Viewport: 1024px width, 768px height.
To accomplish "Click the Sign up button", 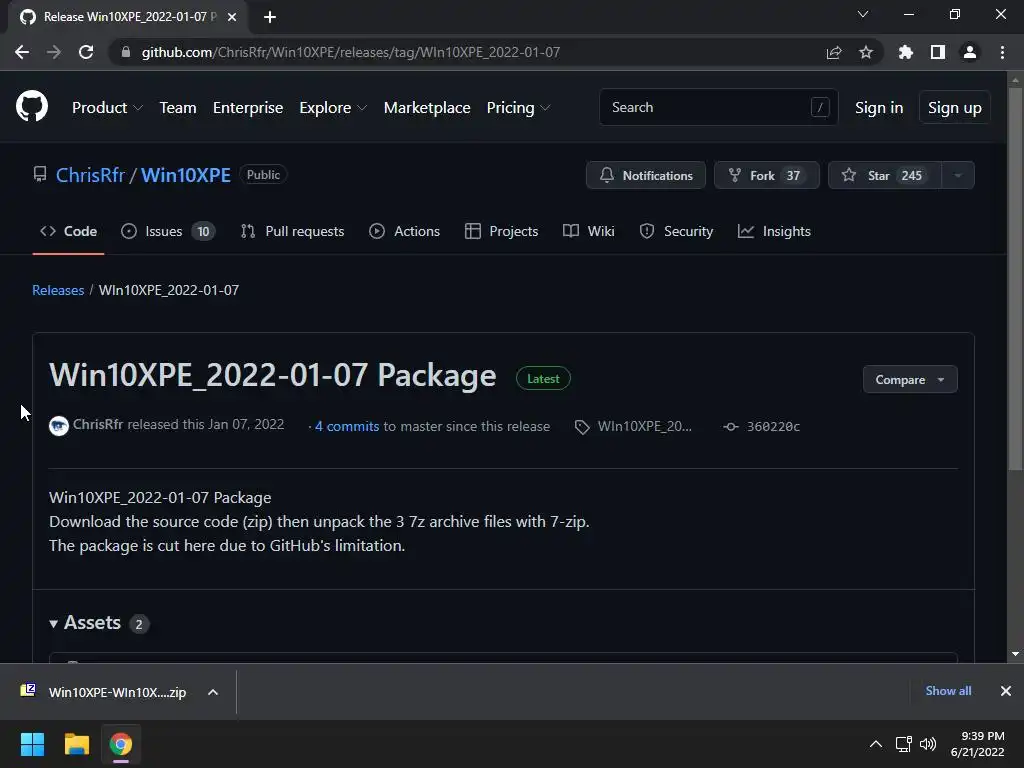I will (955, 108).
